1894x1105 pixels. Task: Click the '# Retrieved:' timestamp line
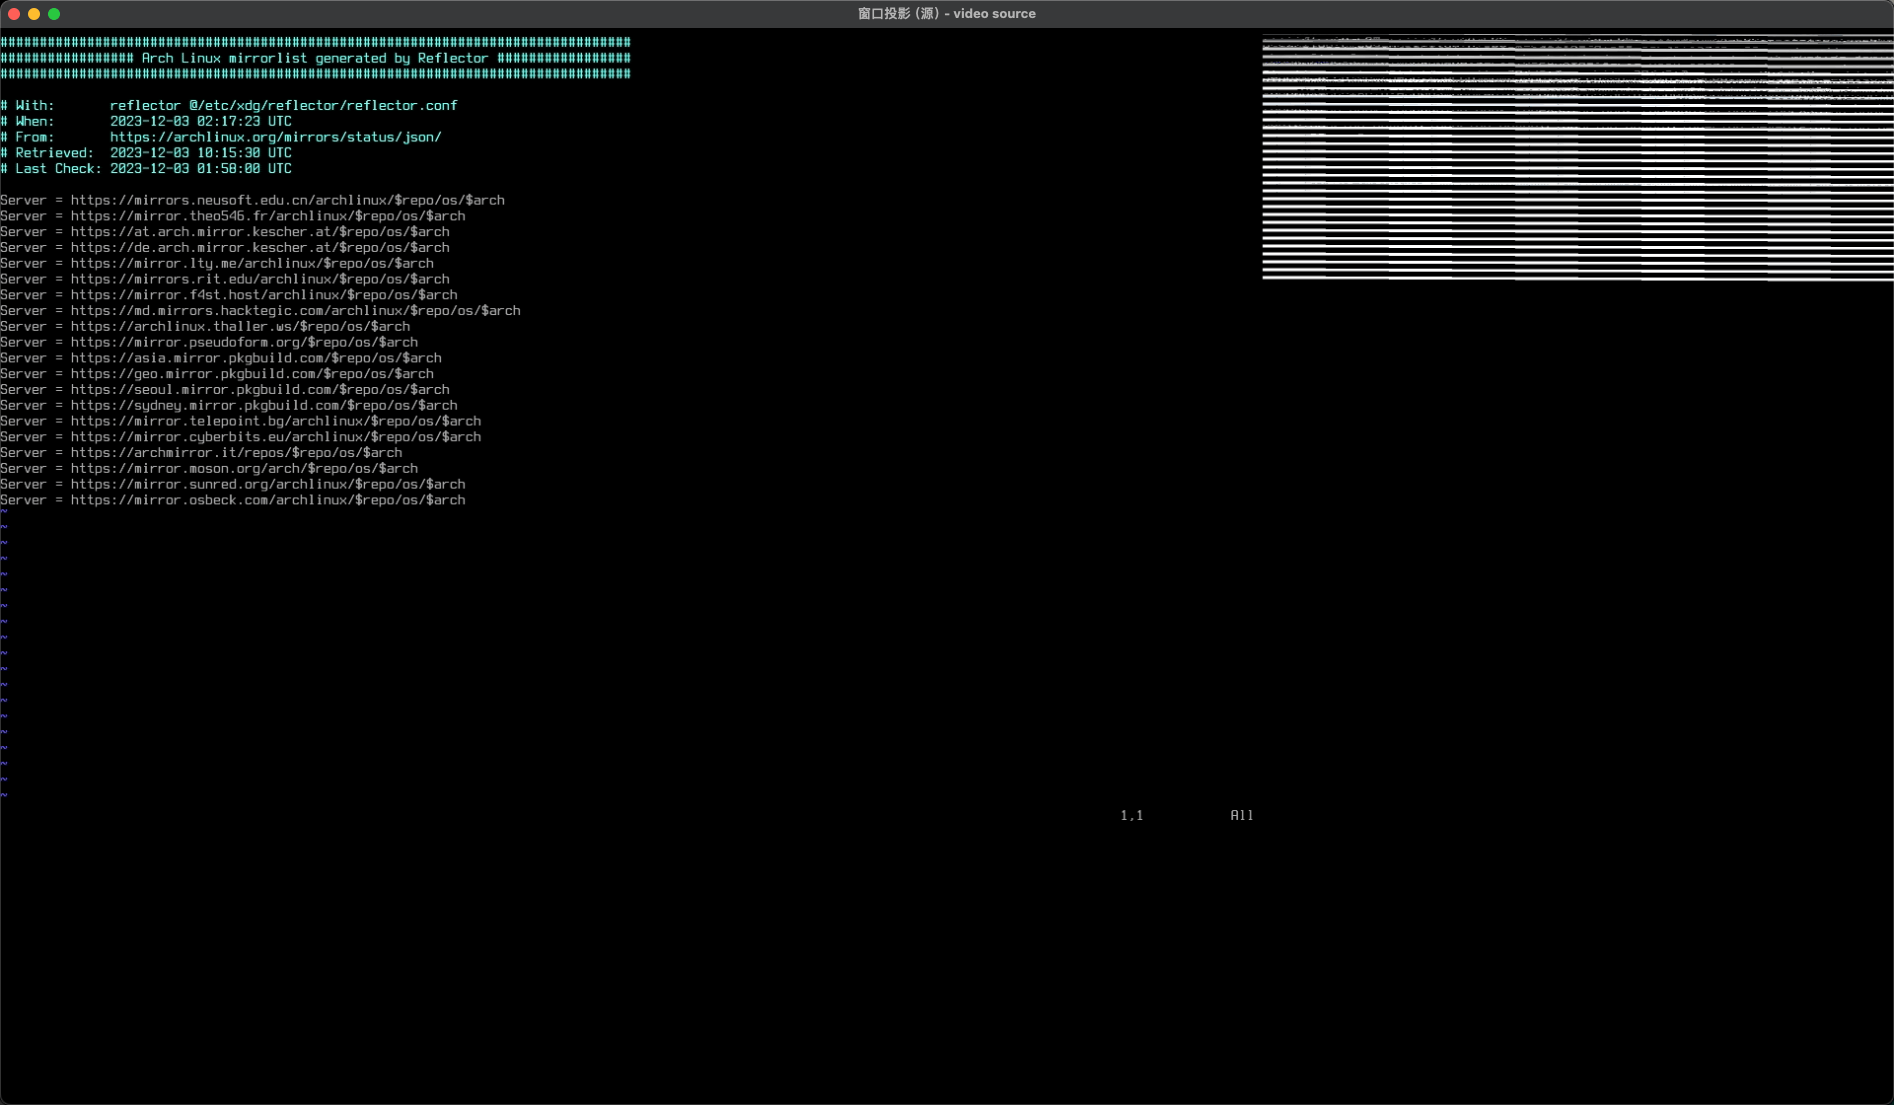[x=146, y=153]
